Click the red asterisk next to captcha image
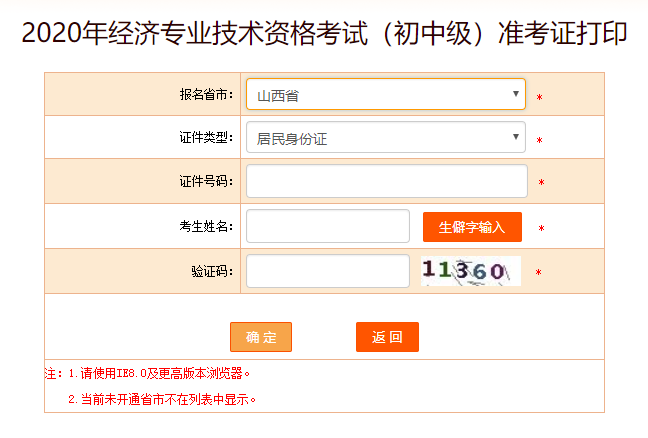Image resolution: width=648 pixels, height=438 pixels. coord(538,273)
